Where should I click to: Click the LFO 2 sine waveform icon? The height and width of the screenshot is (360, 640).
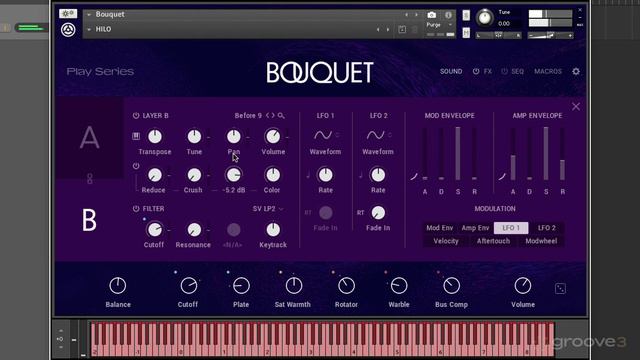click(x=375, y=135)
